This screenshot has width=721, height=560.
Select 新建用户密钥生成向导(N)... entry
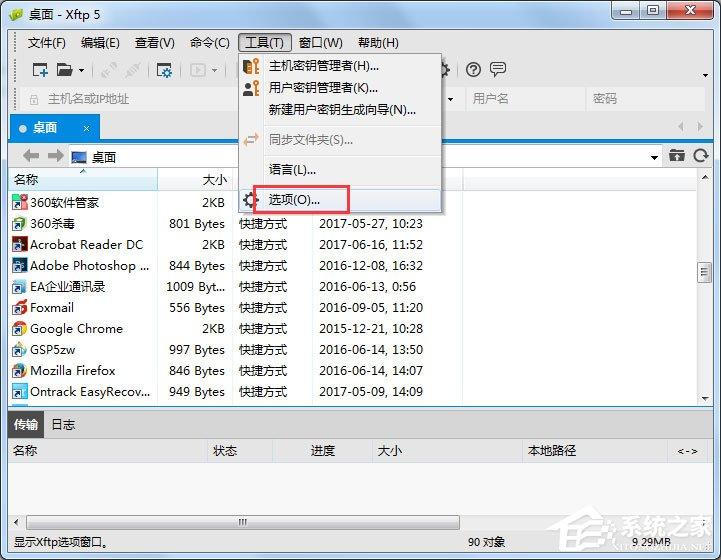pos(340,110)
